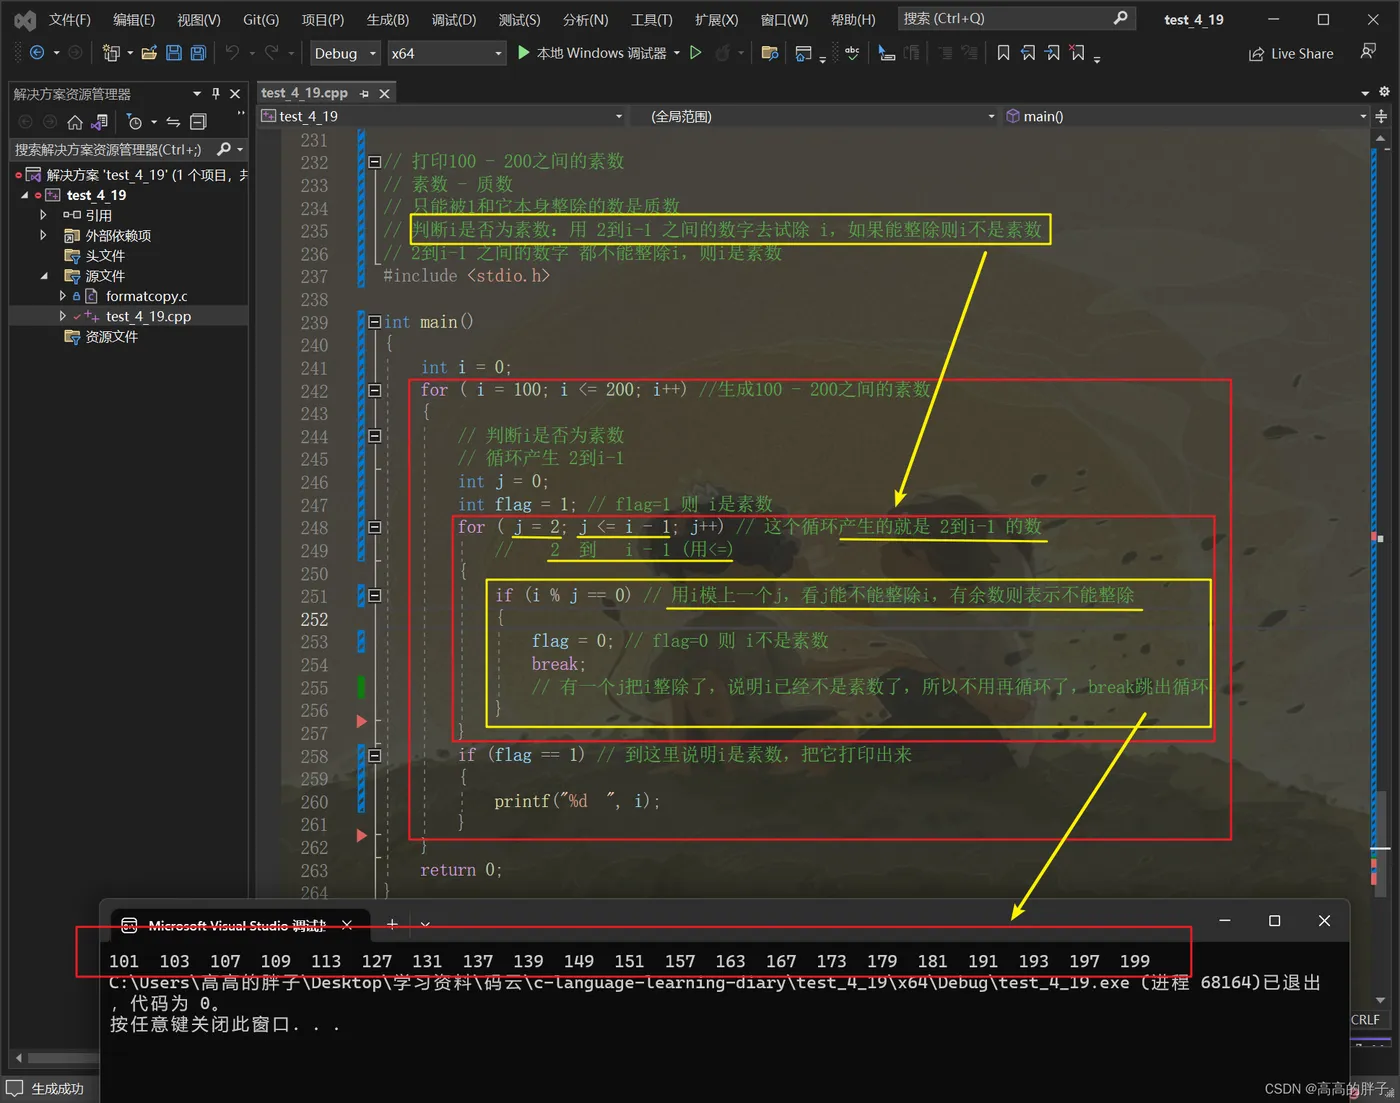Collapse the 源文件 folder node
This screenshot has height=1103, width=1400.
pos(43,276)
